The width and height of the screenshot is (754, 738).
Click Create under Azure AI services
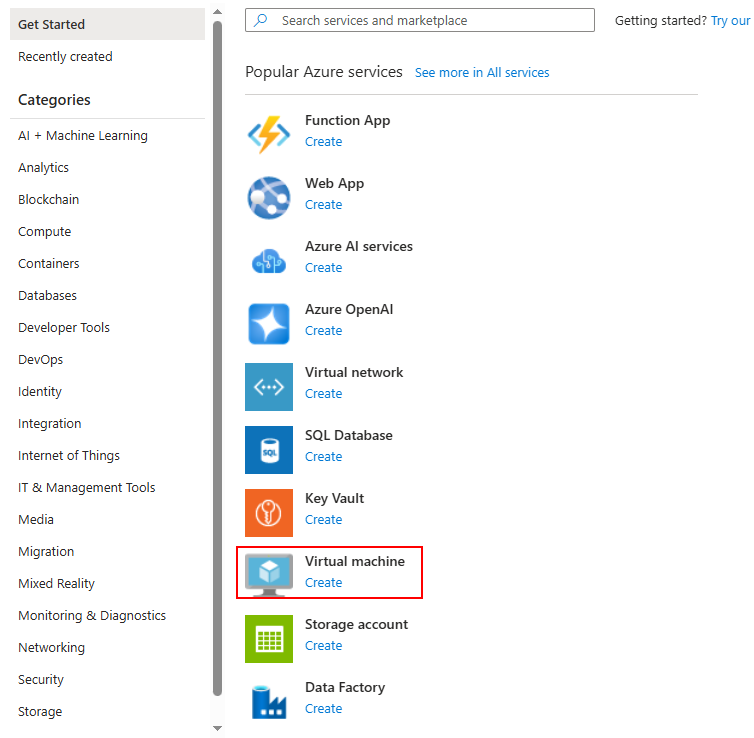(x=324, y=268)
